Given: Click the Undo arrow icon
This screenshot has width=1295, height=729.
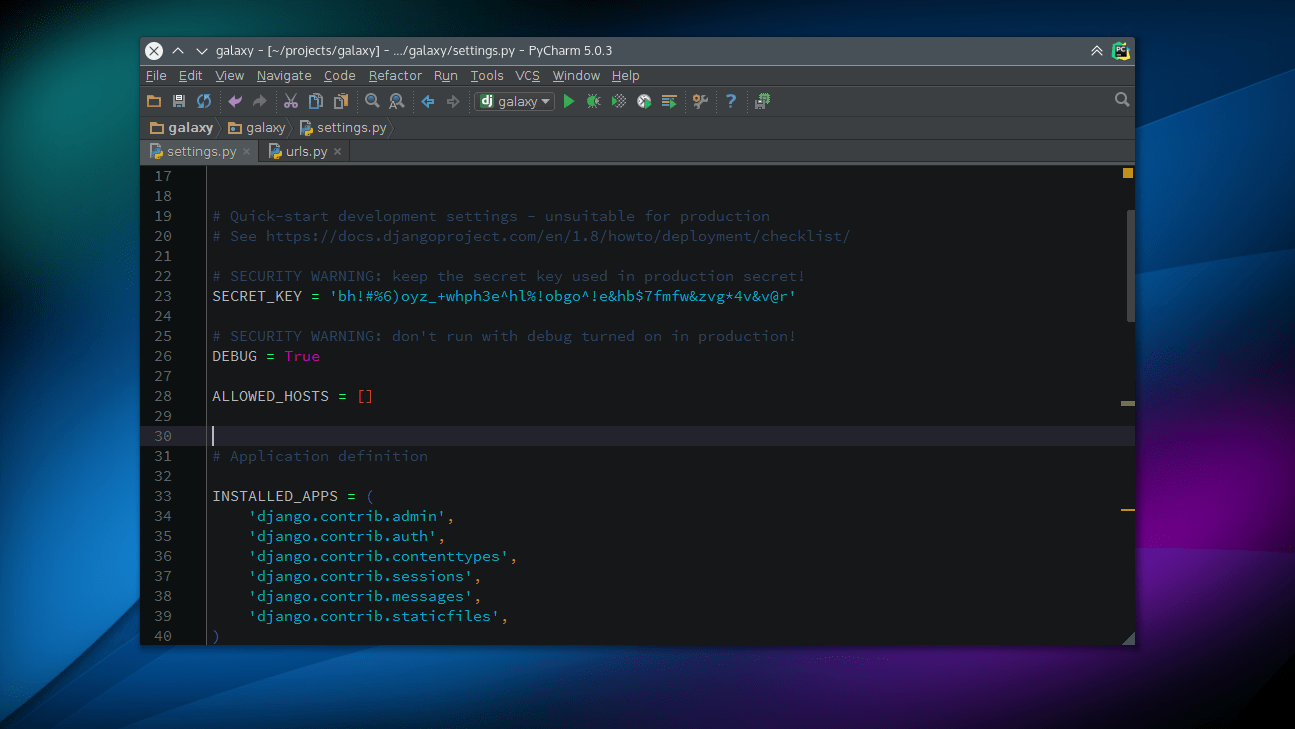Looking at the screenshot, I should (x=235, y=101).
